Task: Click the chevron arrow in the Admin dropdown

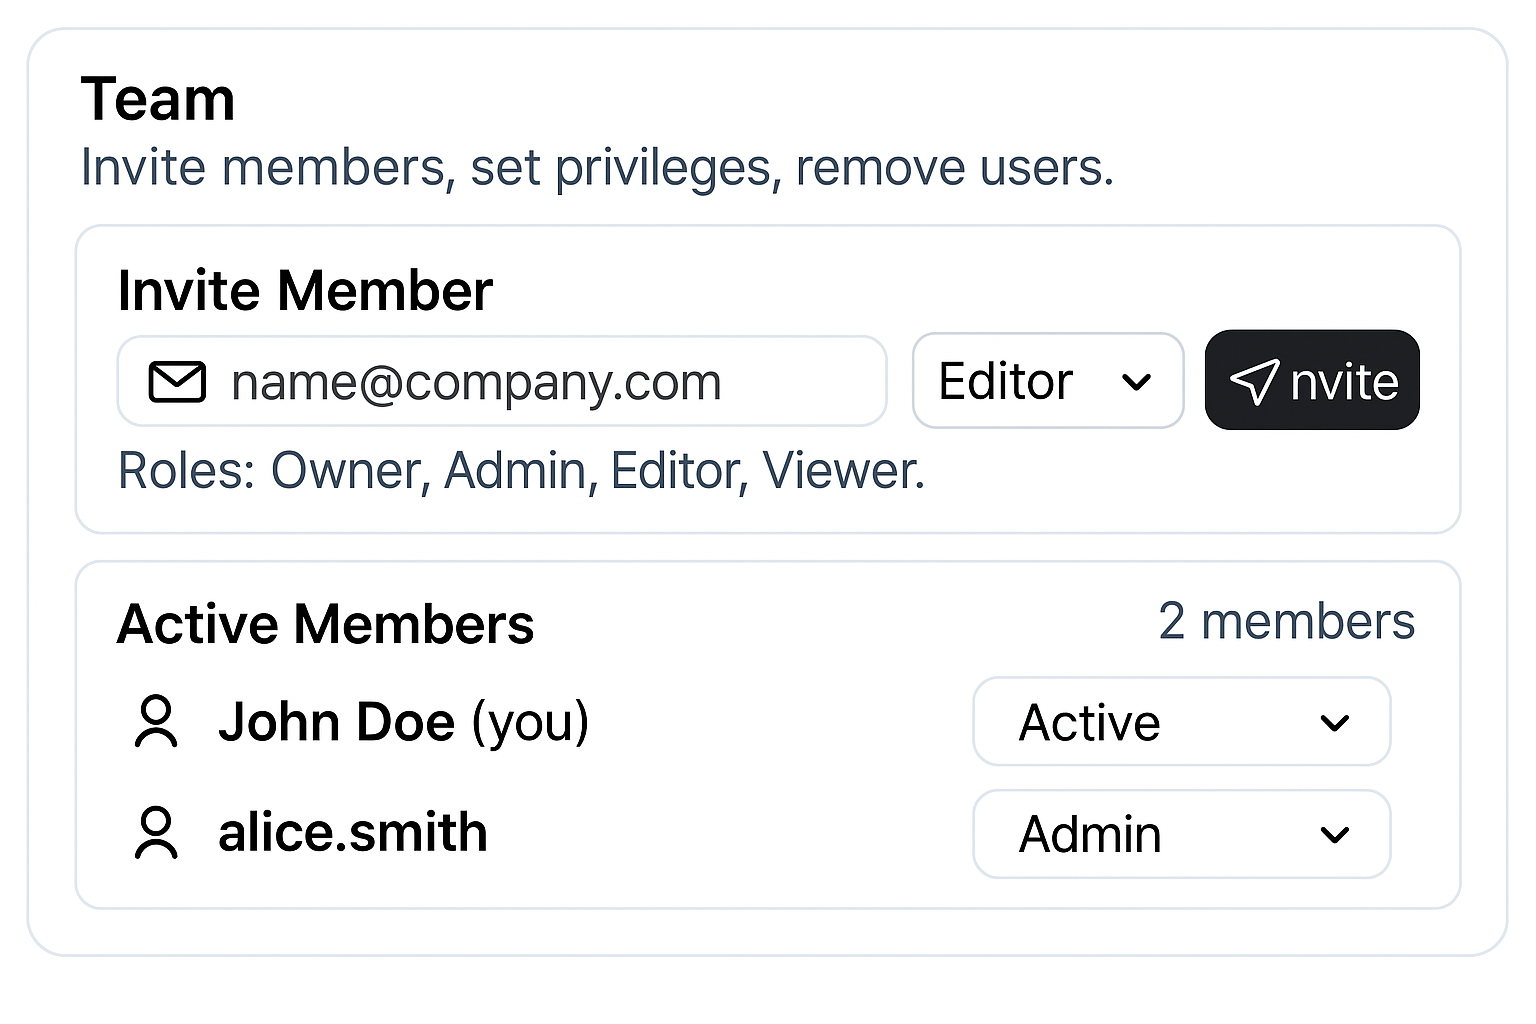Action: coord(1335,835)
